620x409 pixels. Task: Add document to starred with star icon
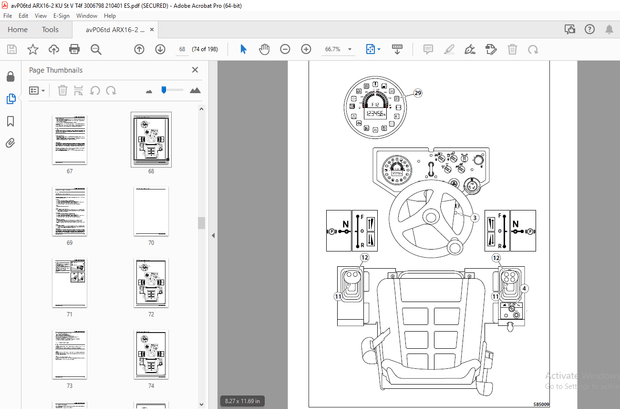(33, 49)
